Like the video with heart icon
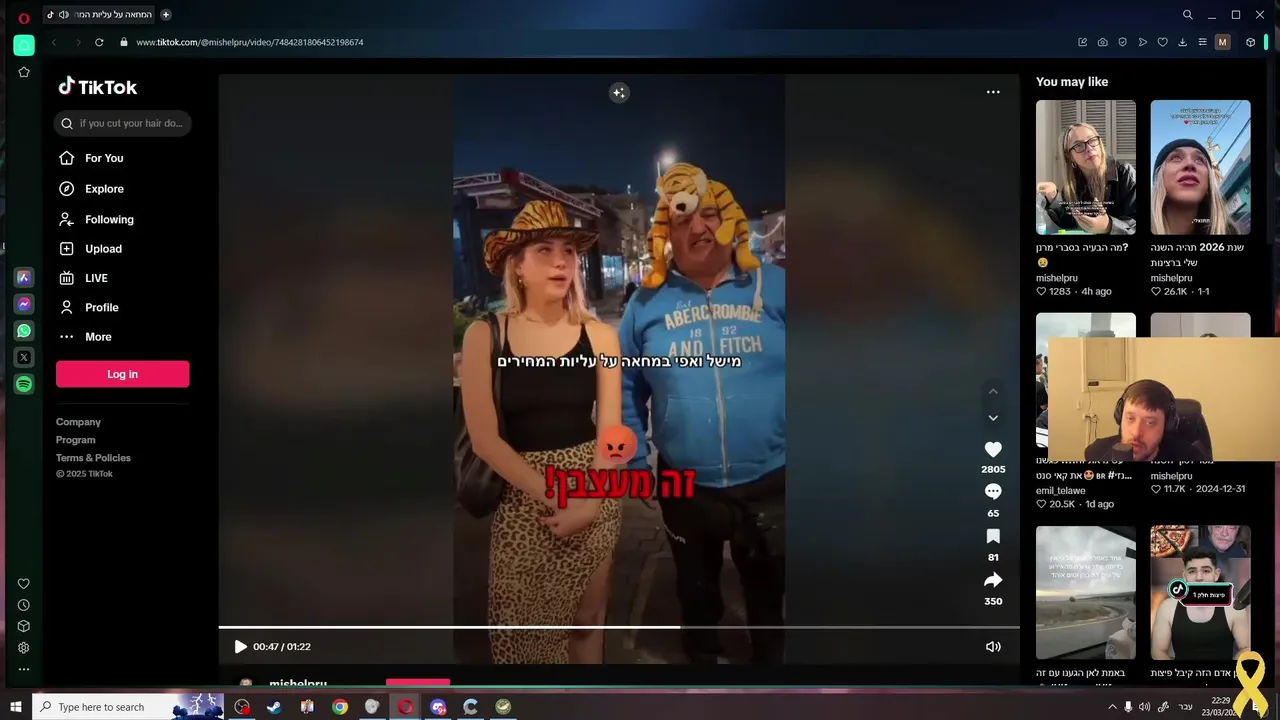Screen dimensions: 1280x720 pyautogui.click(x=993, y=450)
